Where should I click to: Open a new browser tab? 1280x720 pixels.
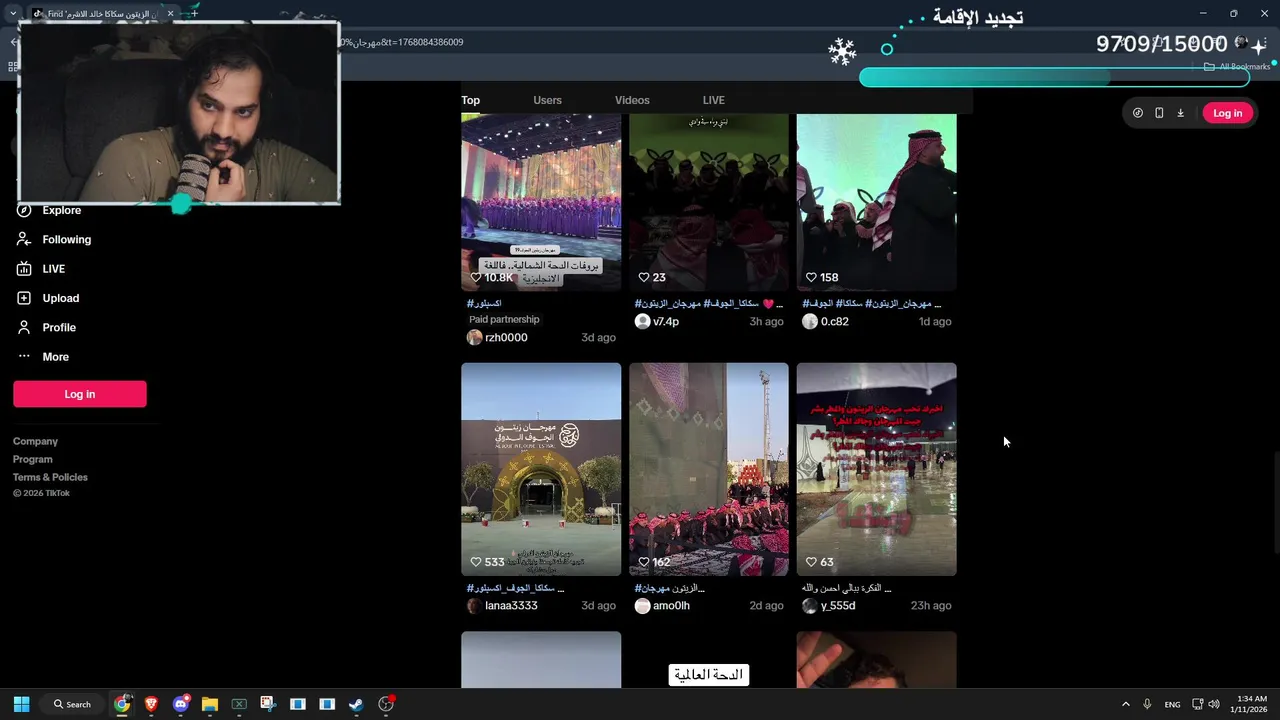point(195,13)
